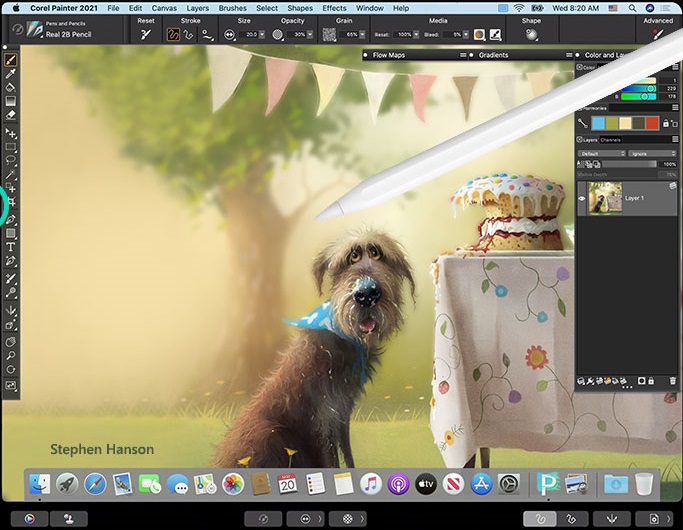Toggle preserve transparency in Layers panel

580,164
